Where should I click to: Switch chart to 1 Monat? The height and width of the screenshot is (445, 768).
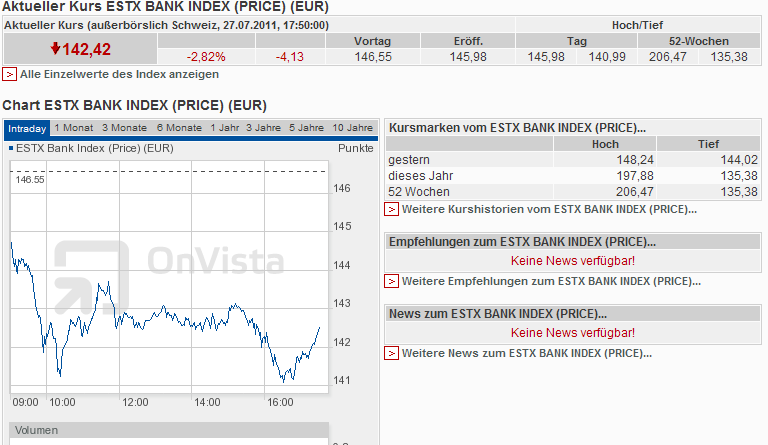coord(74,128)
